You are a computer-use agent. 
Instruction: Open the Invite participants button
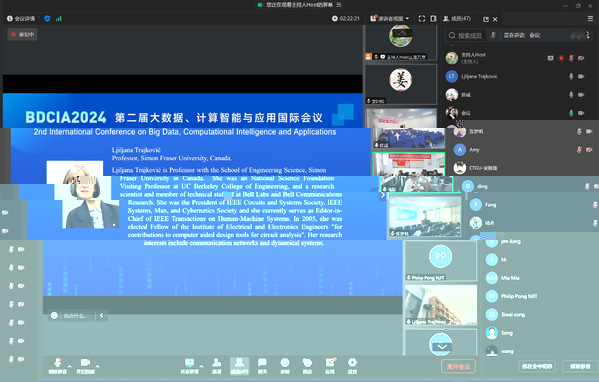click(217, 366)
